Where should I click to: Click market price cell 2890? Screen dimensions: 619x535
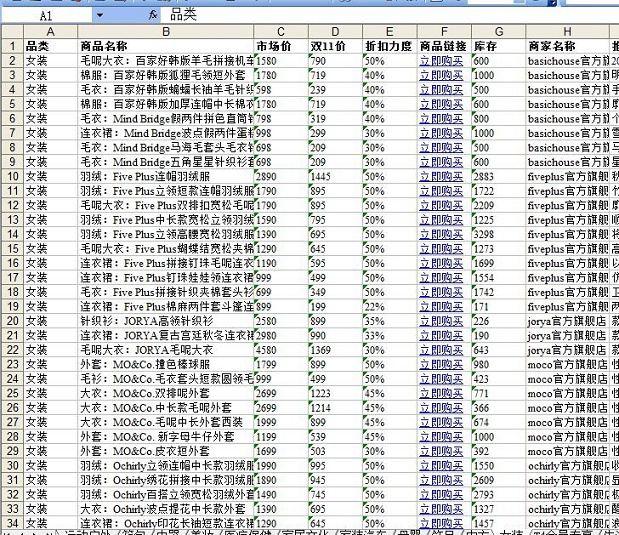pos(281,176)
